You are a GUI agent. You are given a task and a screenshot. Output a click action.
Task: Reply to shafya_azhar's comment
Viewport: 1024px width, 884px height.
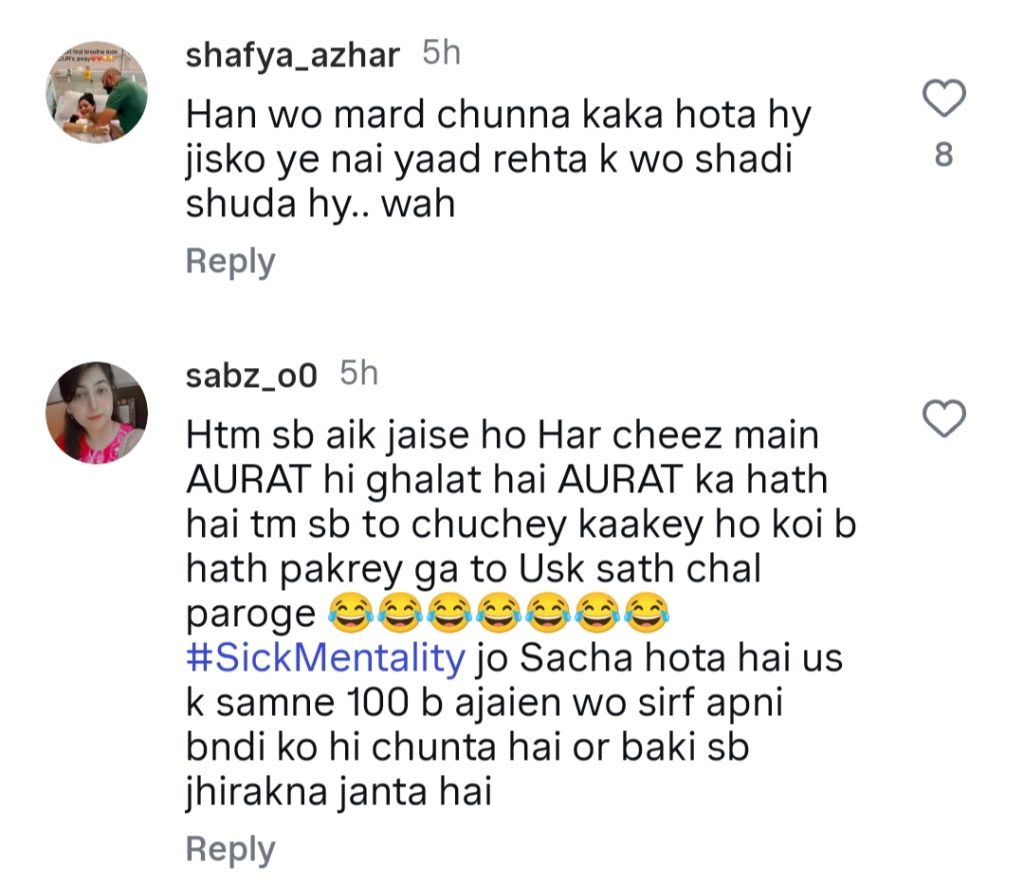point(230,262)
